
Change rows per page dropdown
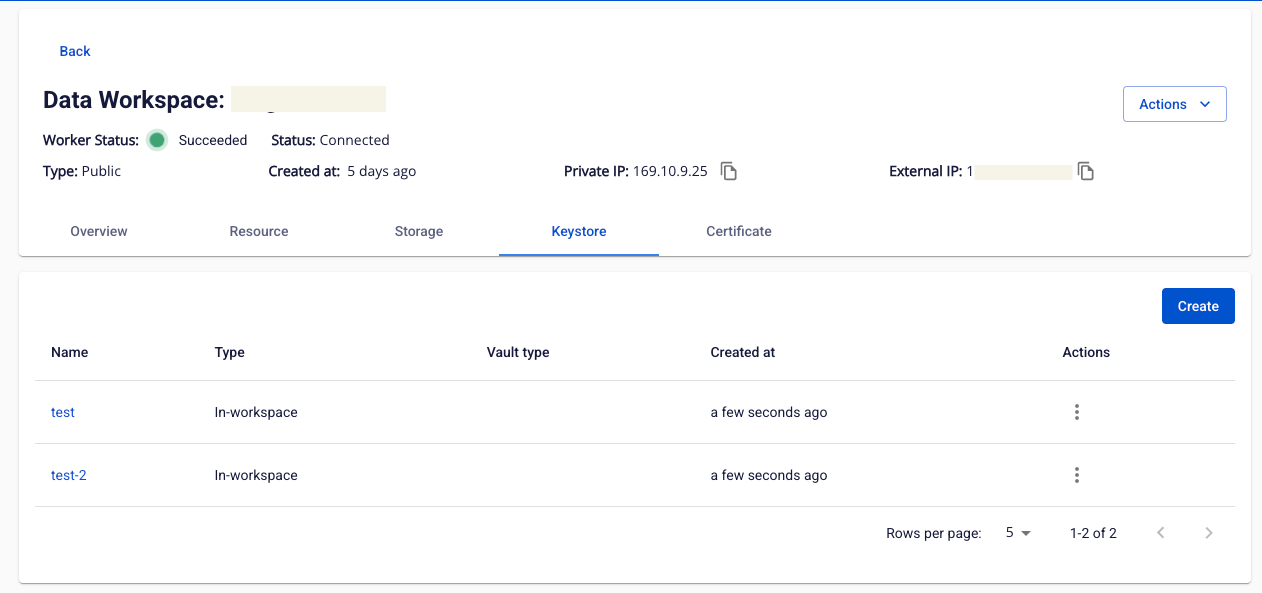coord(1018,533)
